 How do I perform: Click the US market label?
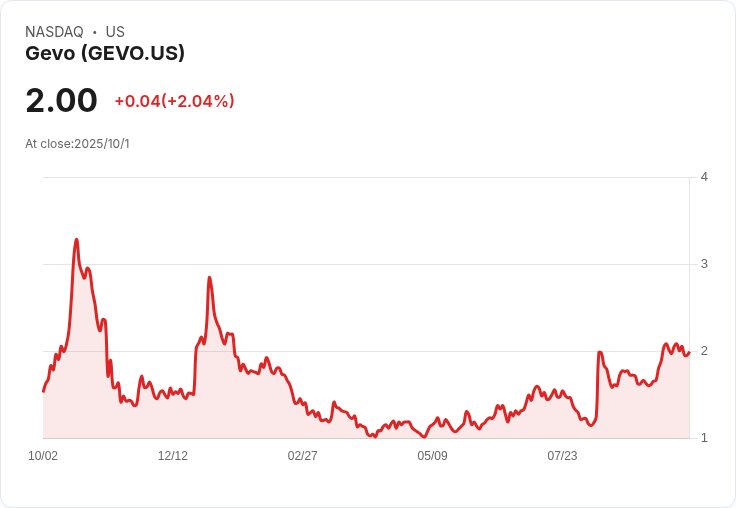point(115,32)
